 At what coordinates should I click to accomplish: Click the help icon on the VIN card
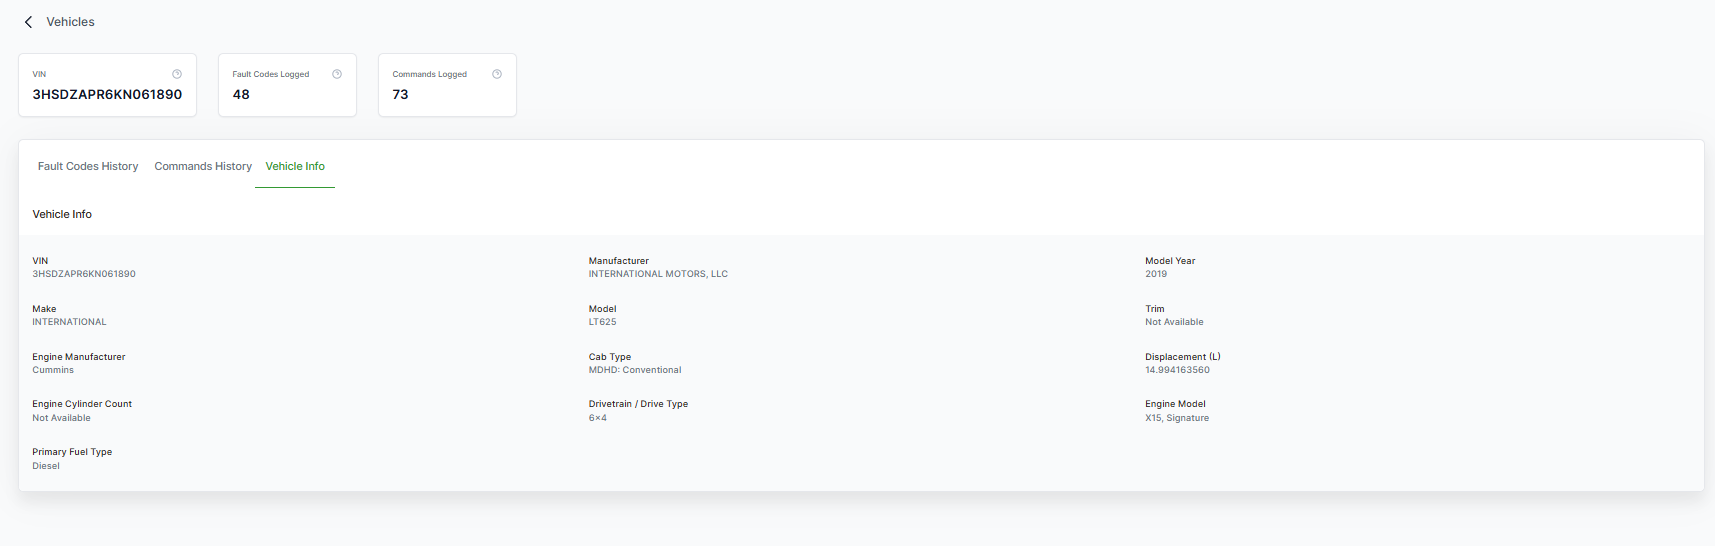177,74
